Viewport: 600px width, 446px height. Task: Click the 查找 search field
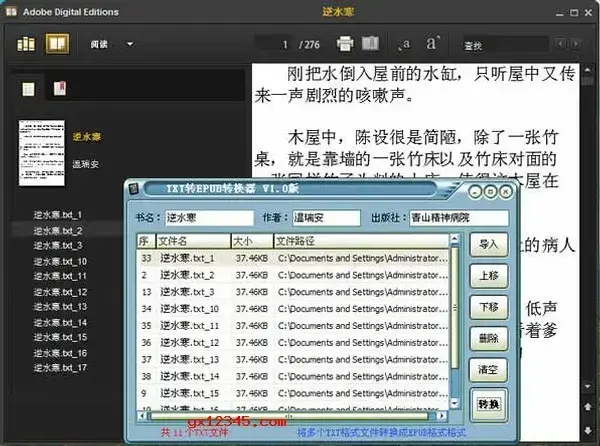[x=505, y=45]
